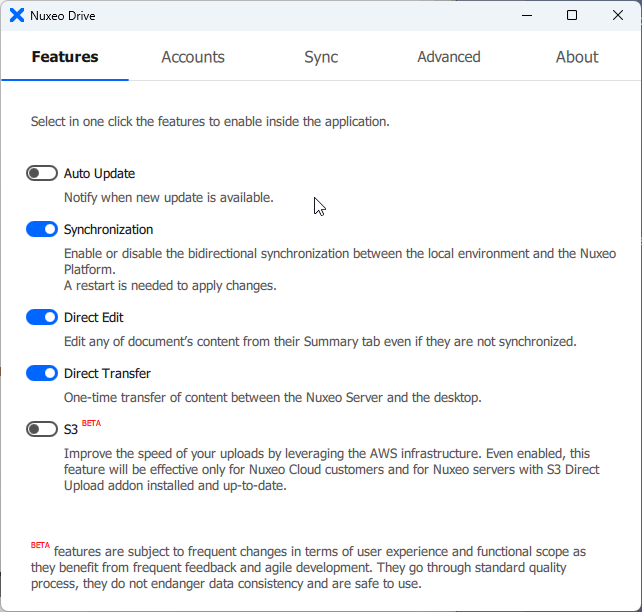Click the 'One-time transfer of content' description
642x612 pixels.
pyautogui.click(x=273, y=397)
